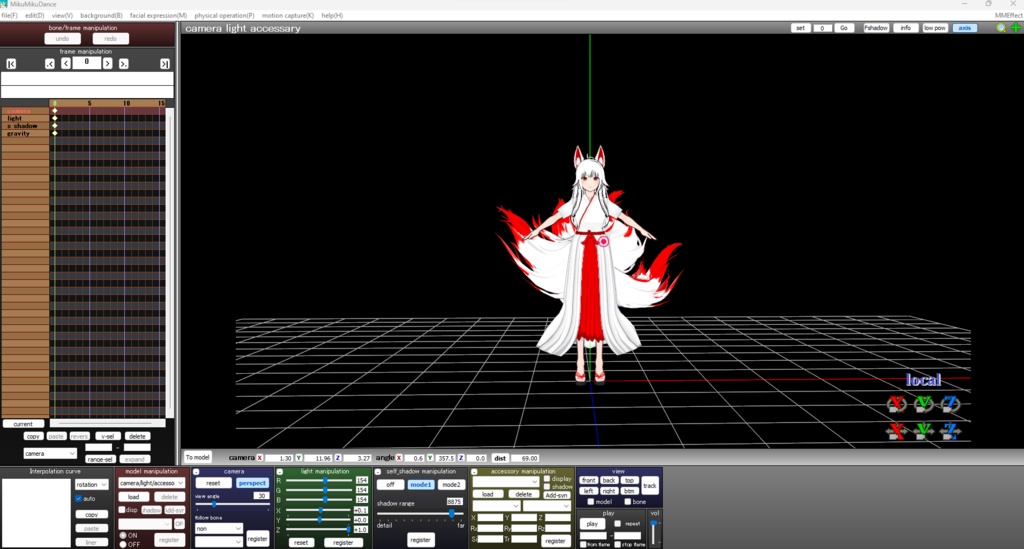This screenshot has height=549, width=1024.
Task: Click the local upper red X rotate icon
Action: [897, 404]
